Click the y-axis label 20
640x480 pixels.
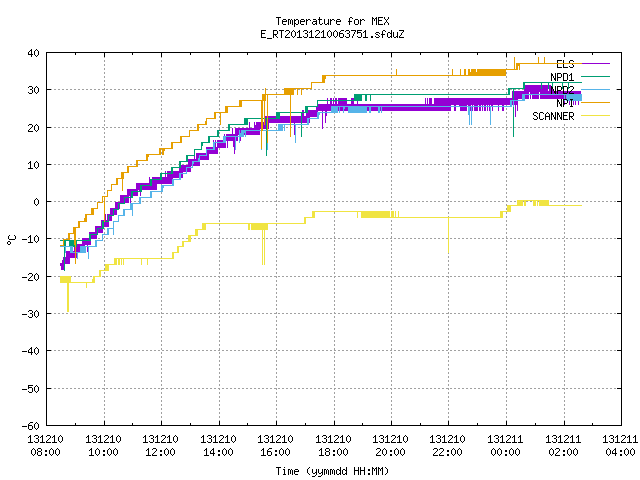click(33, 128)
